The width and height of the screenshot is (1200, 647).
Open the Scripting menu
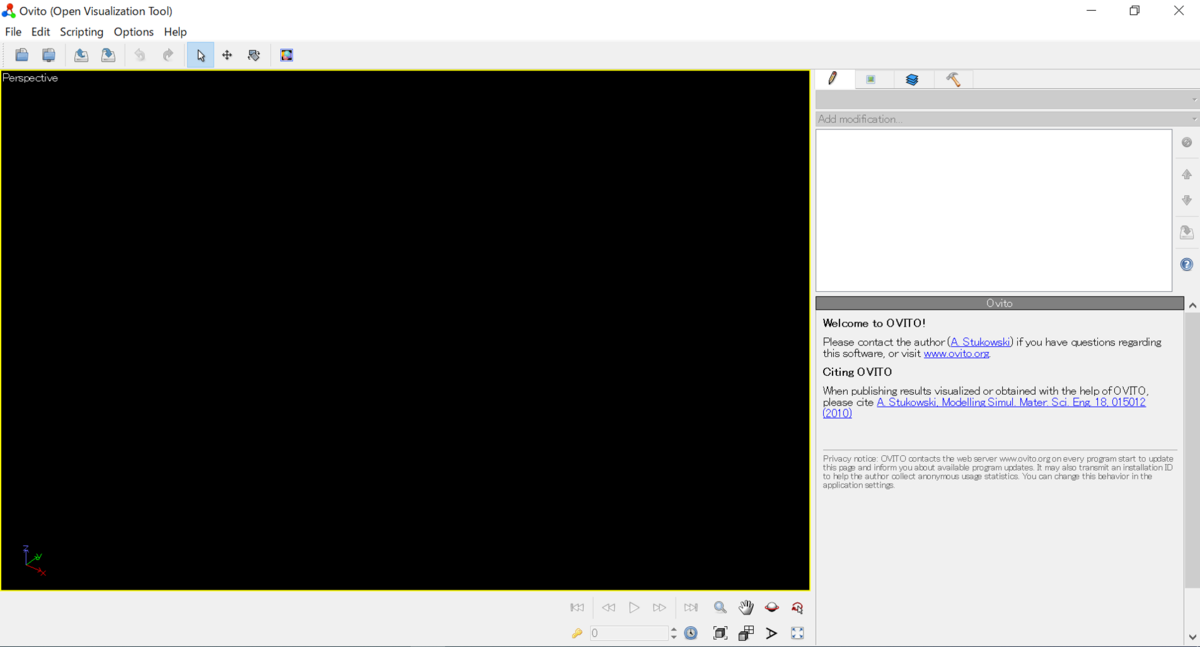pyautogui.click(x=81, y=32)
